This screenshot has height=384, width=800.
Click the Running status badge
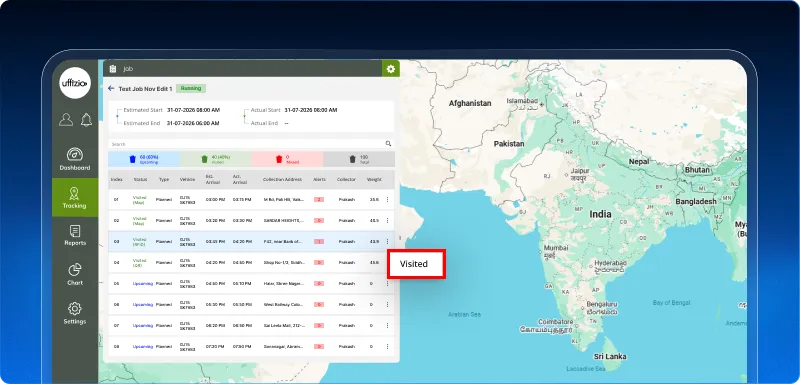tap(191, 88)
